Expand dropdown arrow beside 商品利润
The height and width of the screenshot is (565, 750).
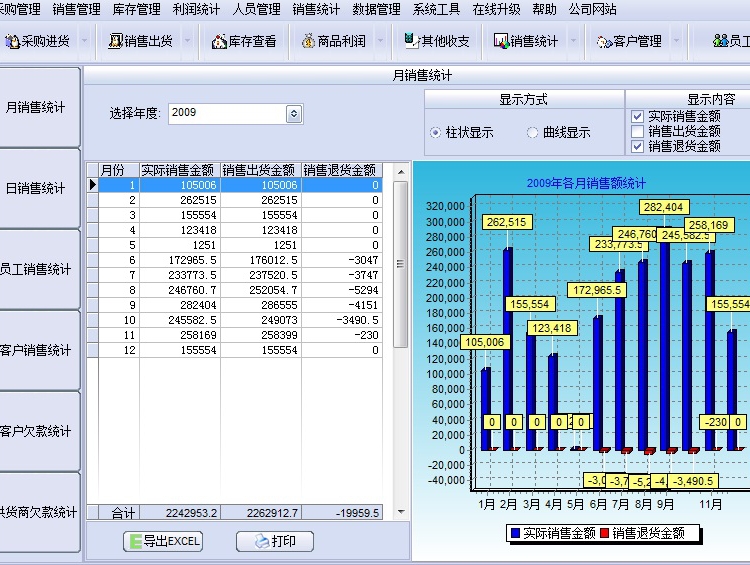[x=381, y=41]
